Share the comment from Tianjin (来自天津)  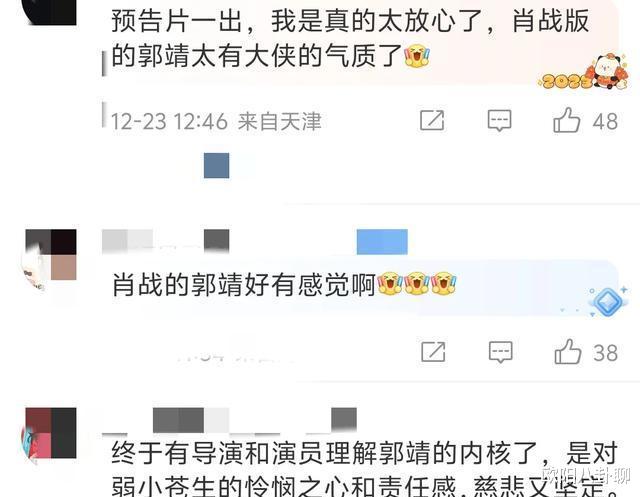click(x=432, y=120)
